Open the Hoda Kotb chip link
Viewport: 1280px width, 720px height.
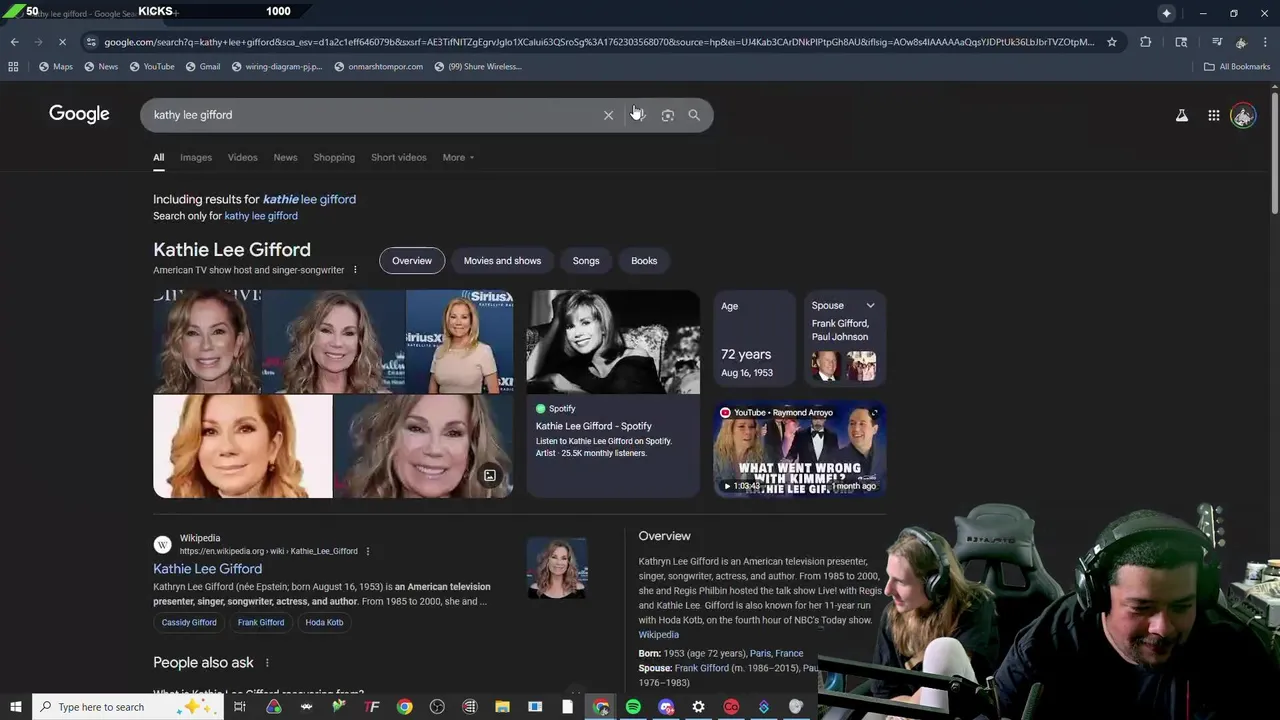coord(324,622)
